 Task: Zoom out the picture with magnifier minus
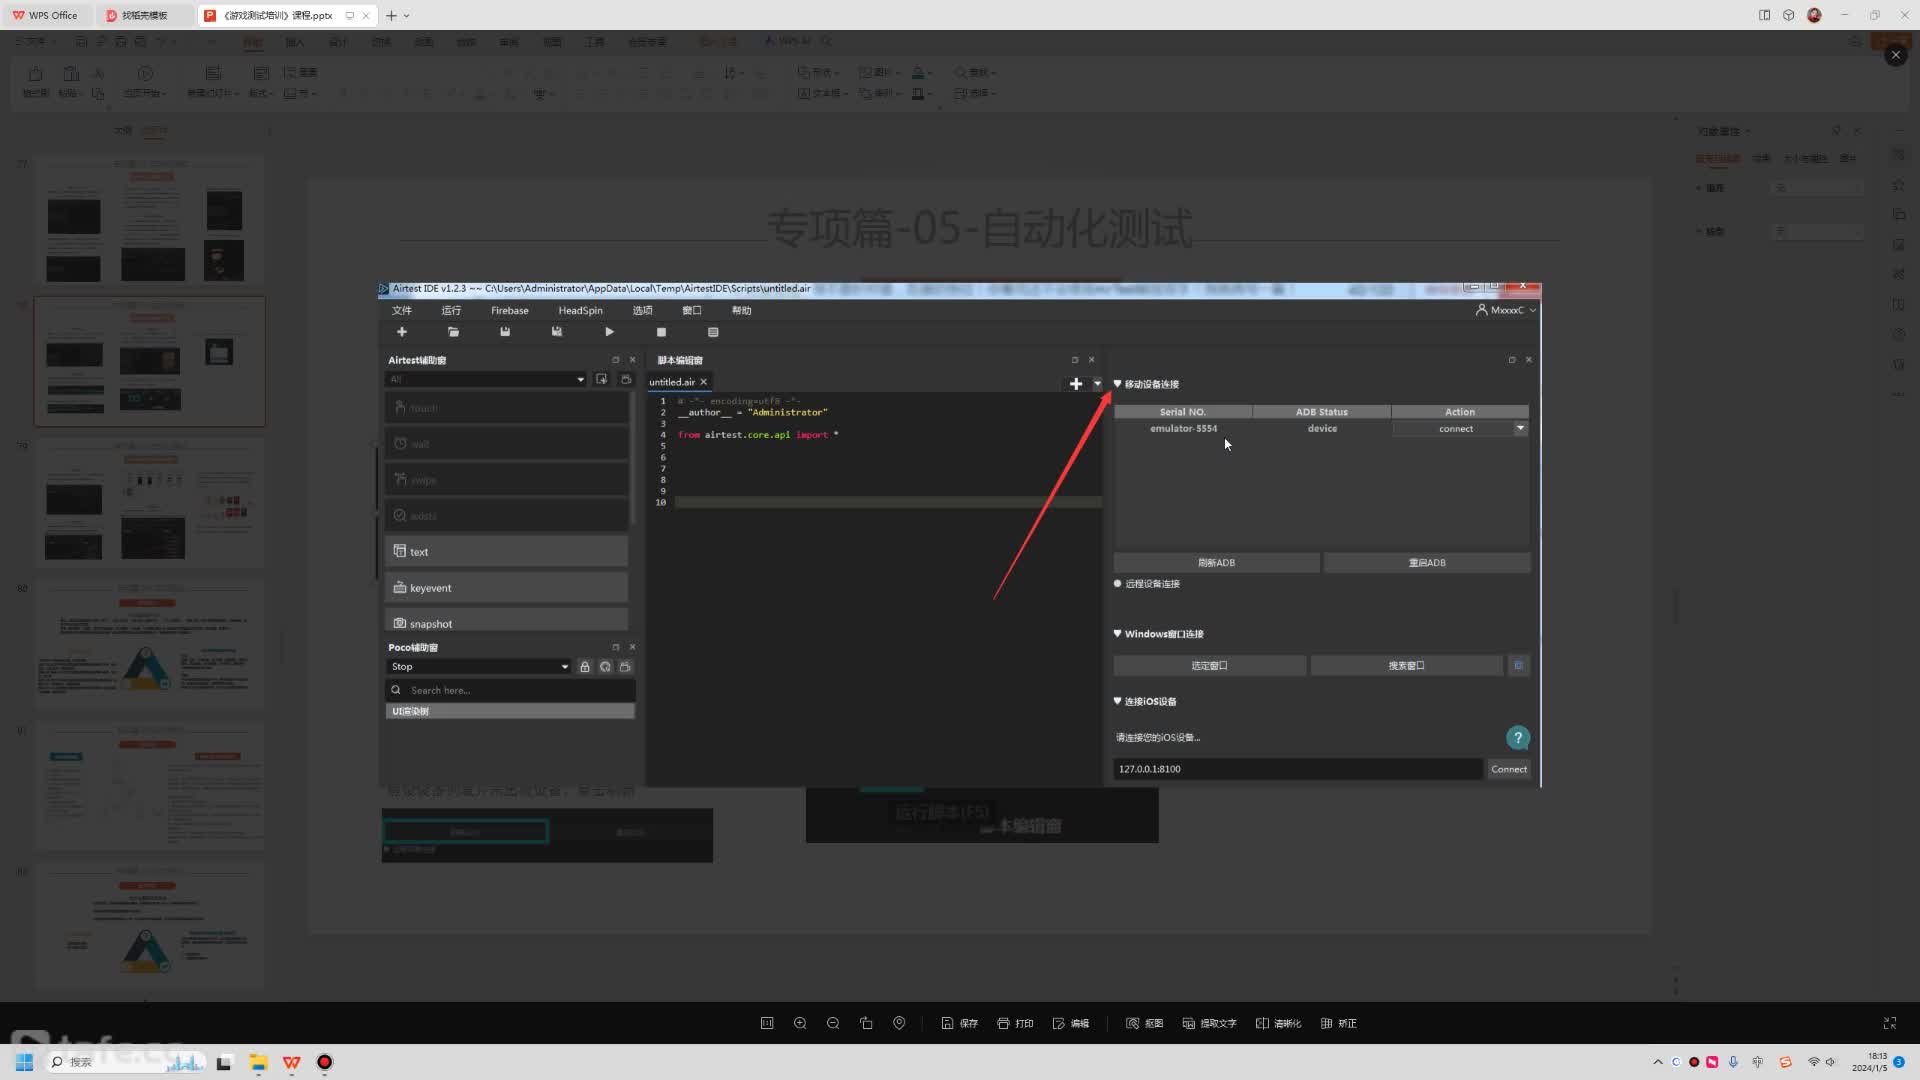click(833, 1023)
